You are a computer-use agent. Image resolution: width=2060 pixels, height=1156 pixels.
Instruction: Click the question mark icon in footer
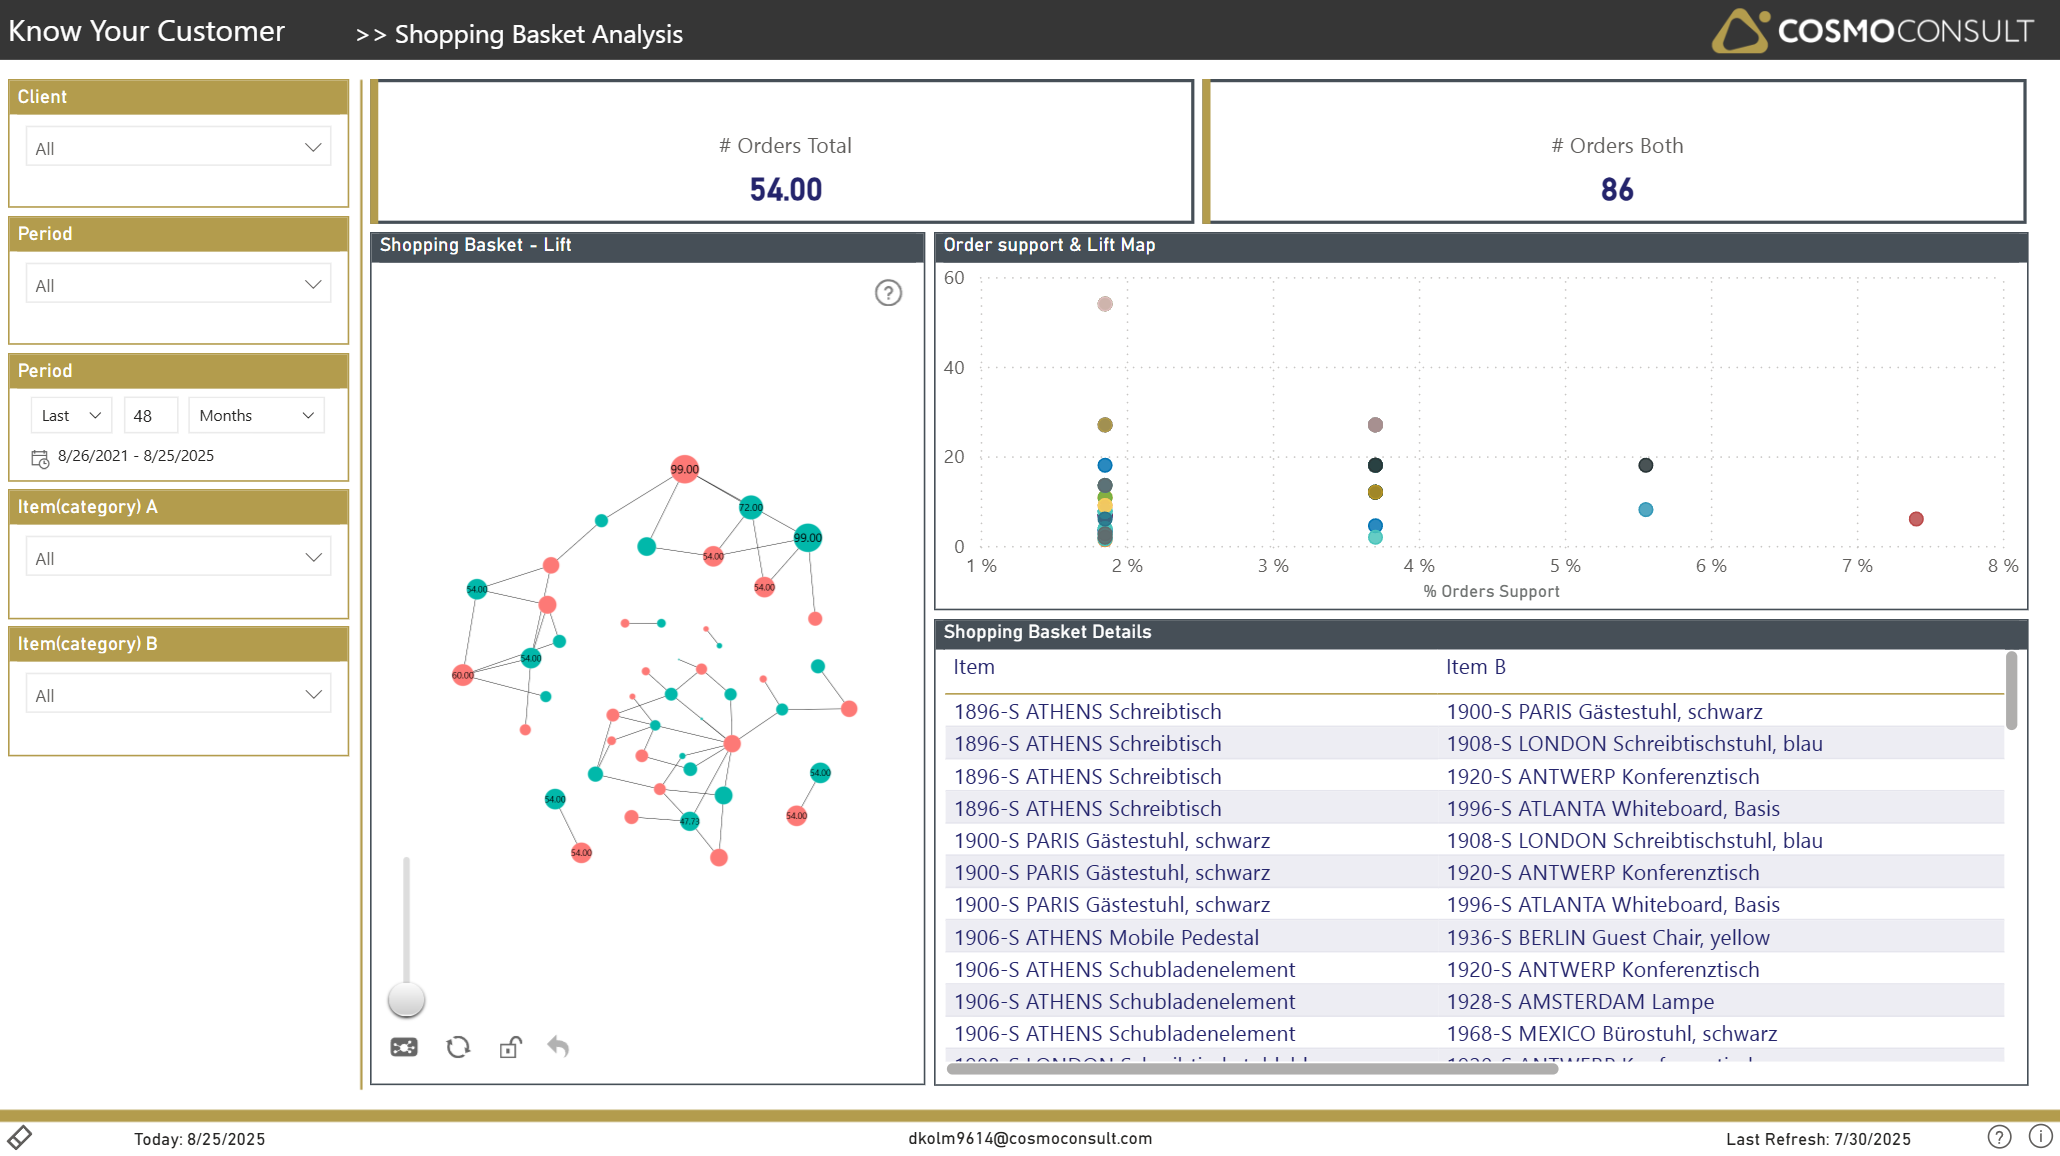[x=1999, y=1137]
